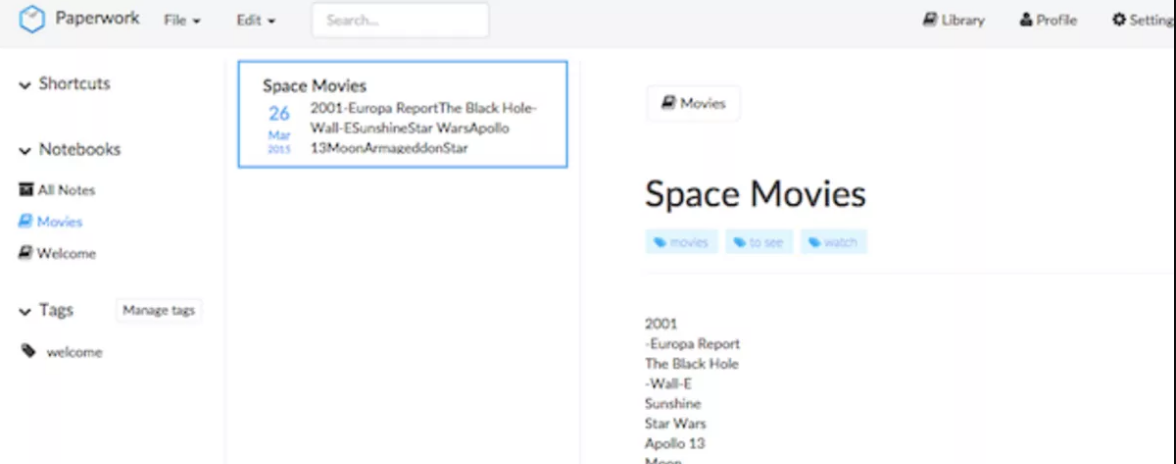Viewport: 1176px width, 464px height.
Task: Click the text "The Black Hole" in note
Action: pos(692,364)
